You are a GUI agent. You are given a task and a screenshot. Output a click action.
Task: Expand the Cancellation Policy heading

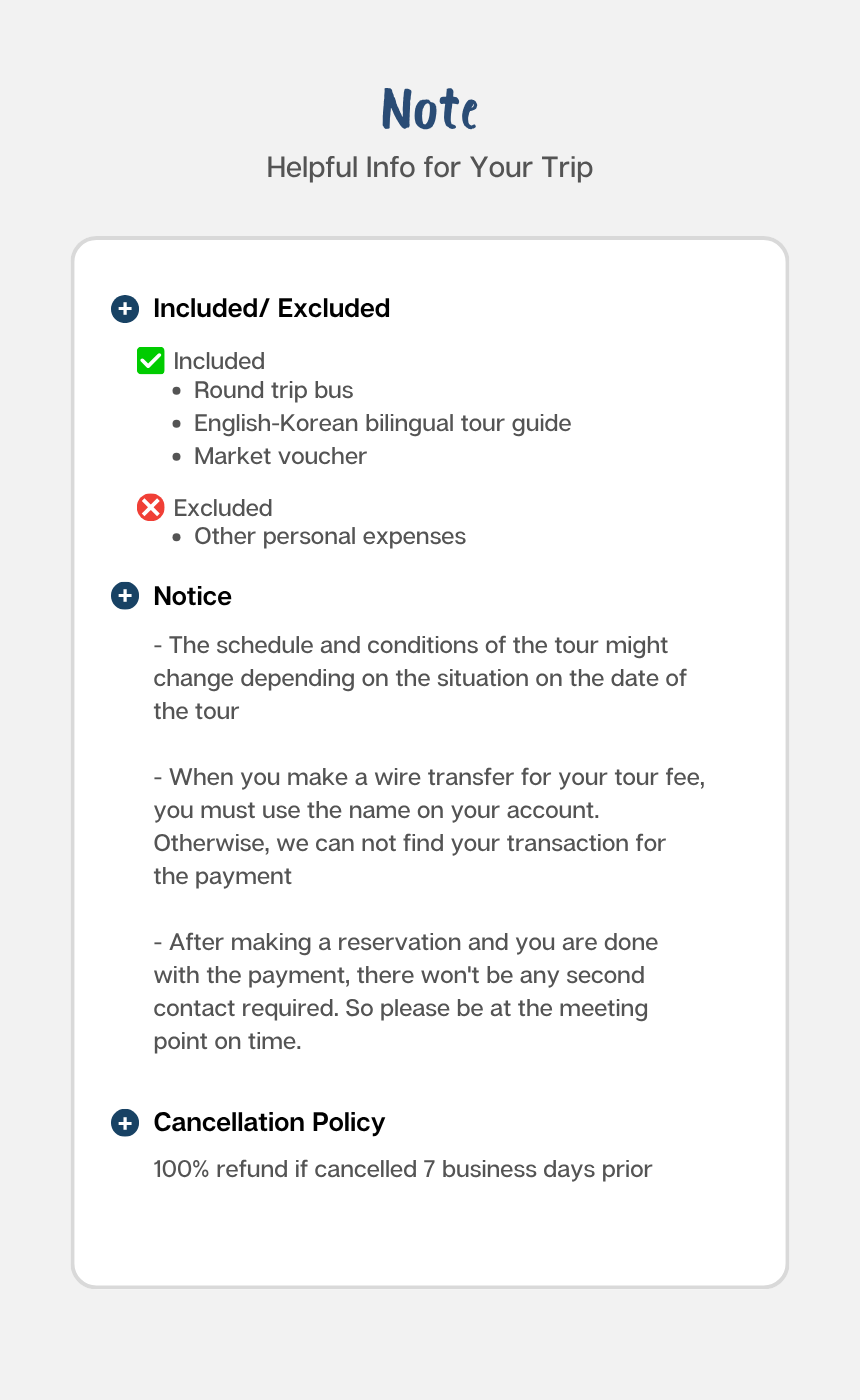pos(269,1123)
